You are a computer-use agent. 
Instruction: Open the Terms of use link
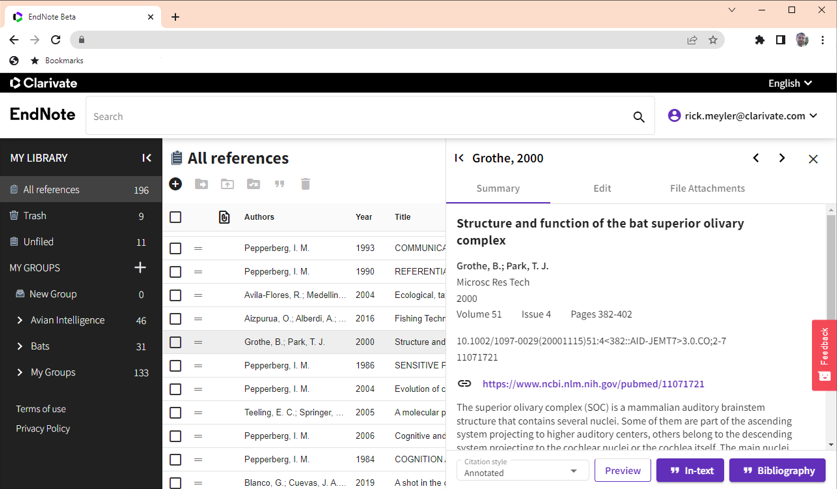coord(41,409)
